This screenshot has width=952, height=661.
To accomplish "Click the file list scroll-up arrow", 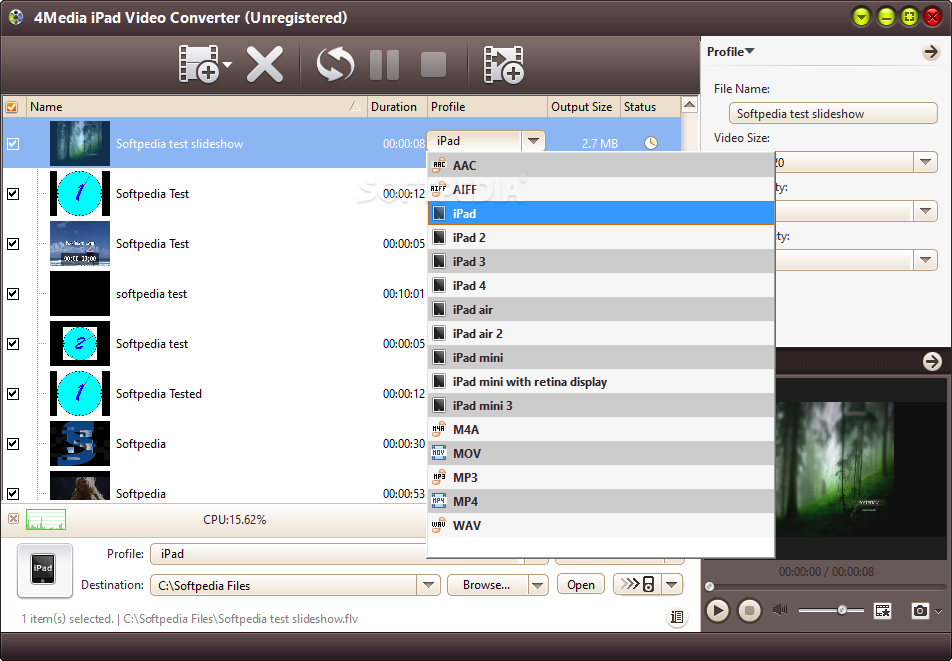I will pos(689,105).
